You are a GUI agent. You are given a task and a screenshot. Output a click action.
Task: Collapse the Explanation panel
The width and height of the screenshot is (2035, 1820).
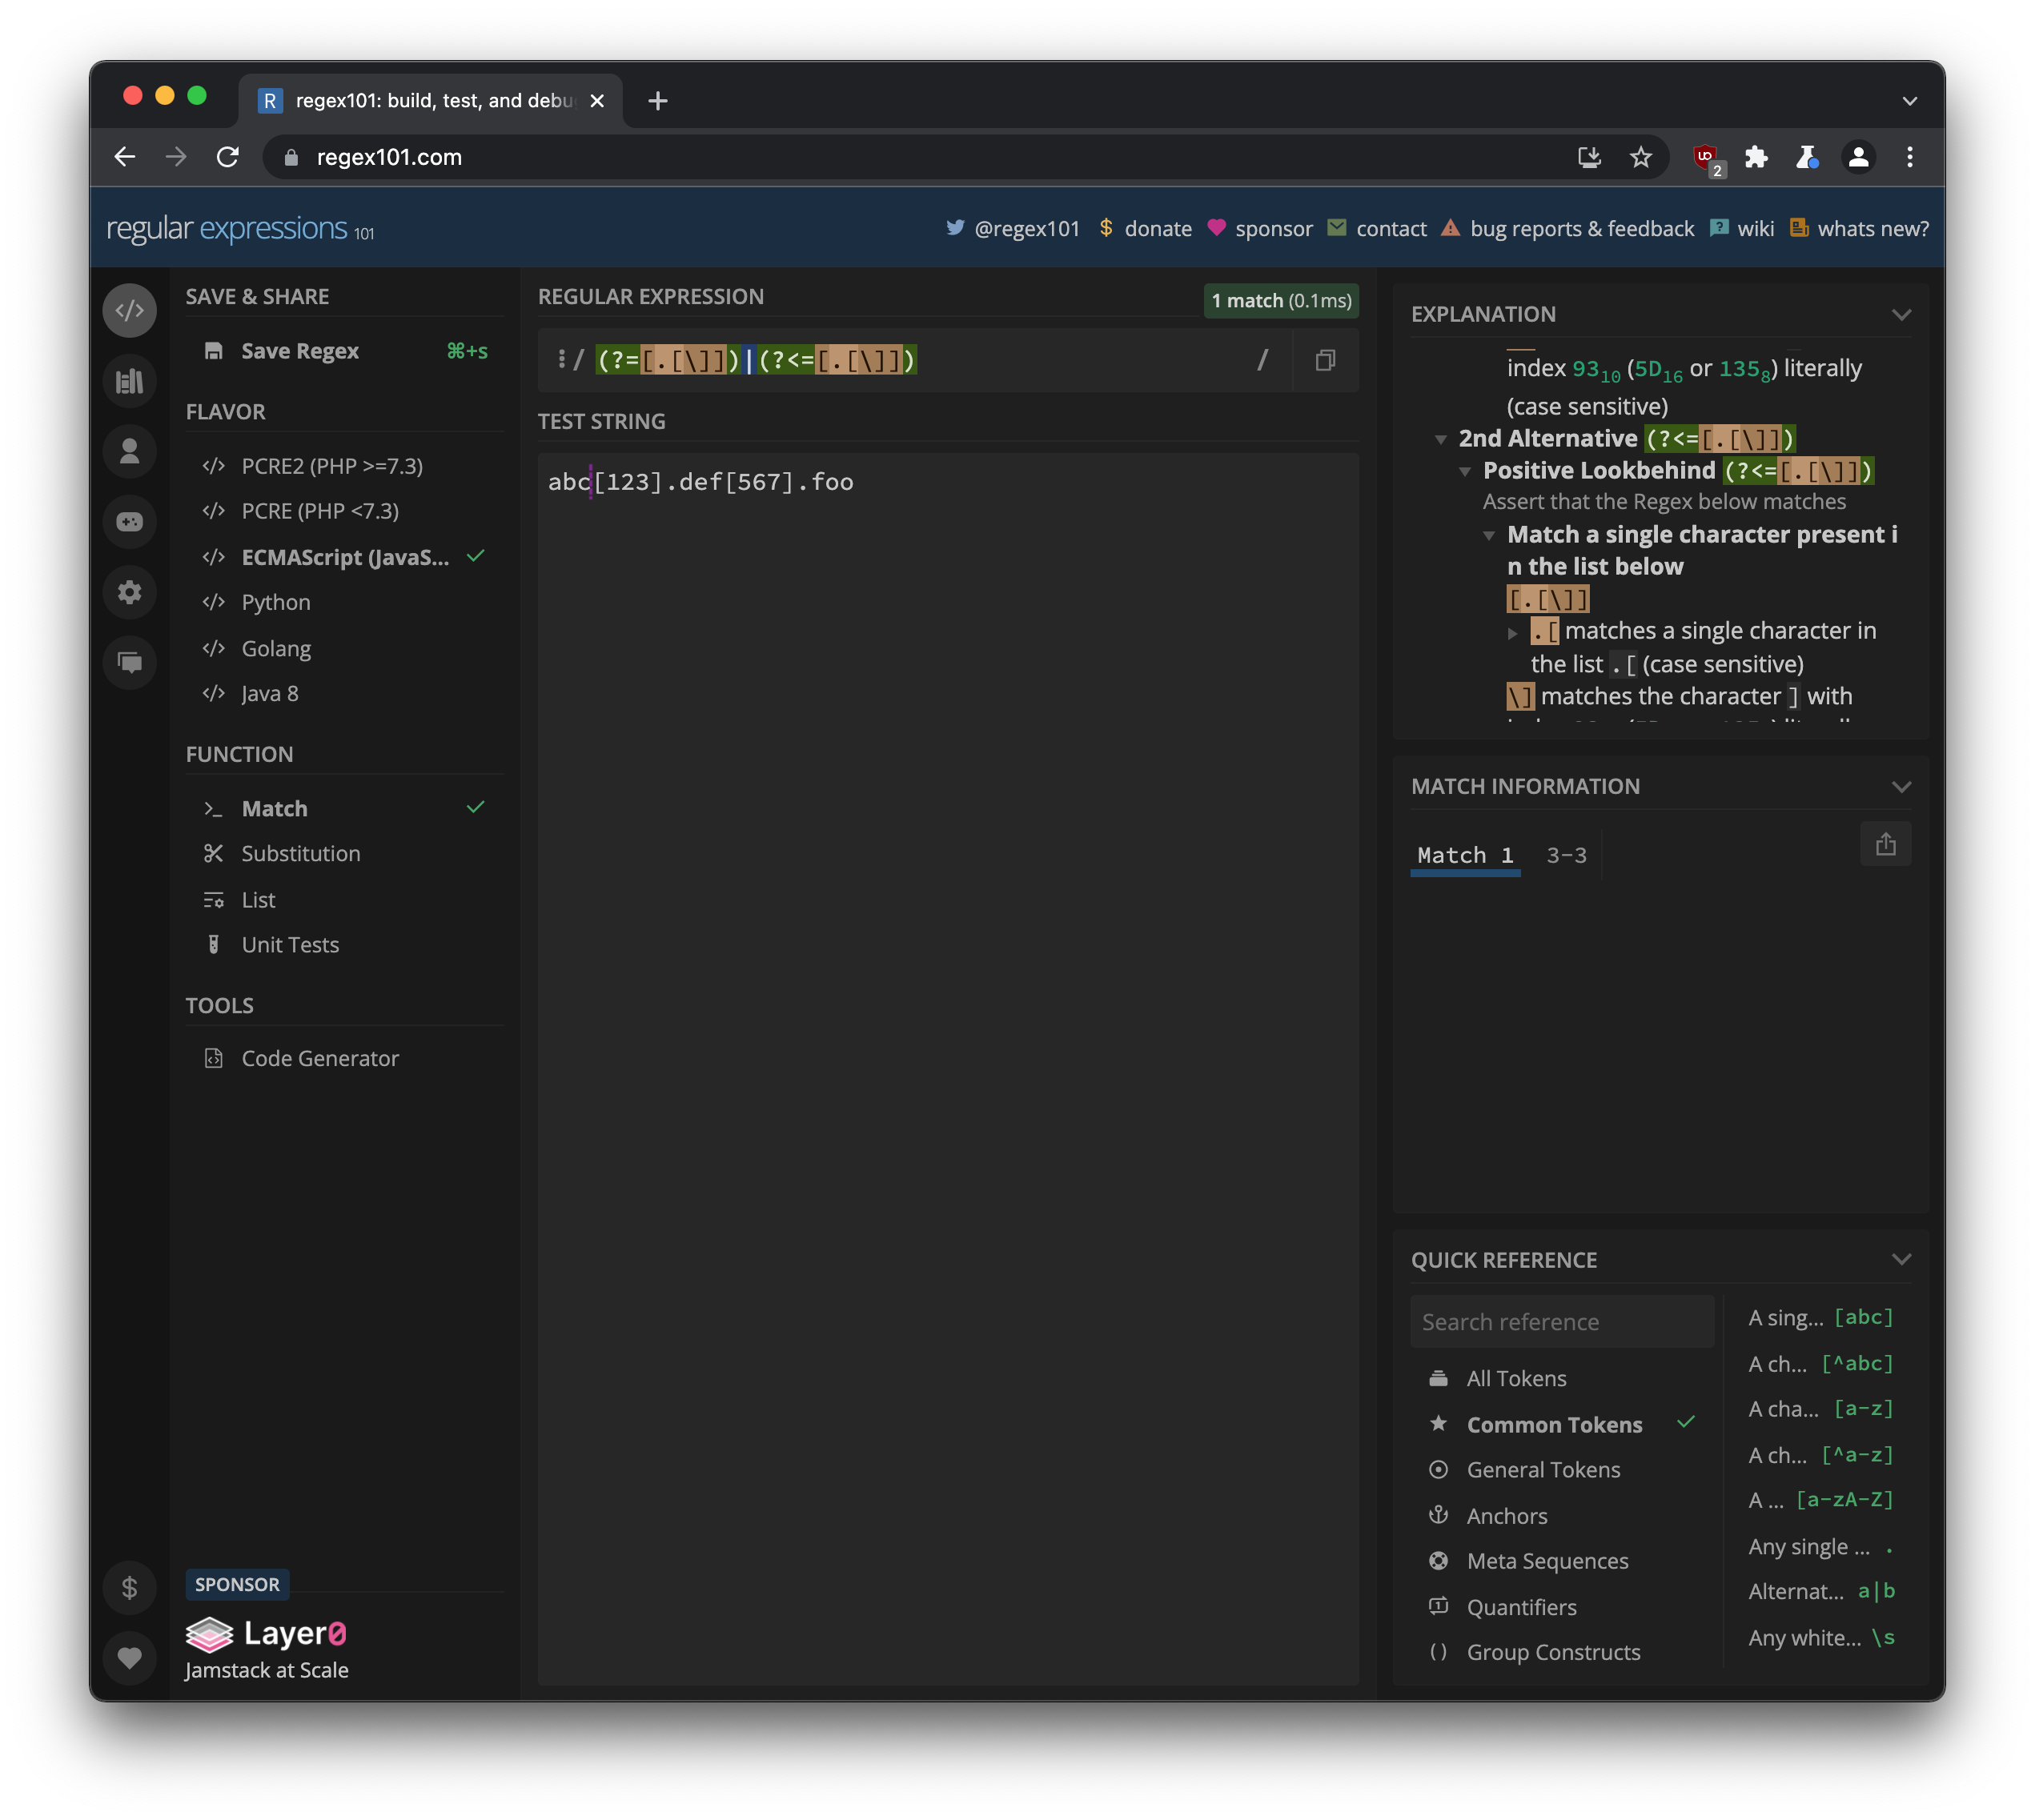point(1901,315)
